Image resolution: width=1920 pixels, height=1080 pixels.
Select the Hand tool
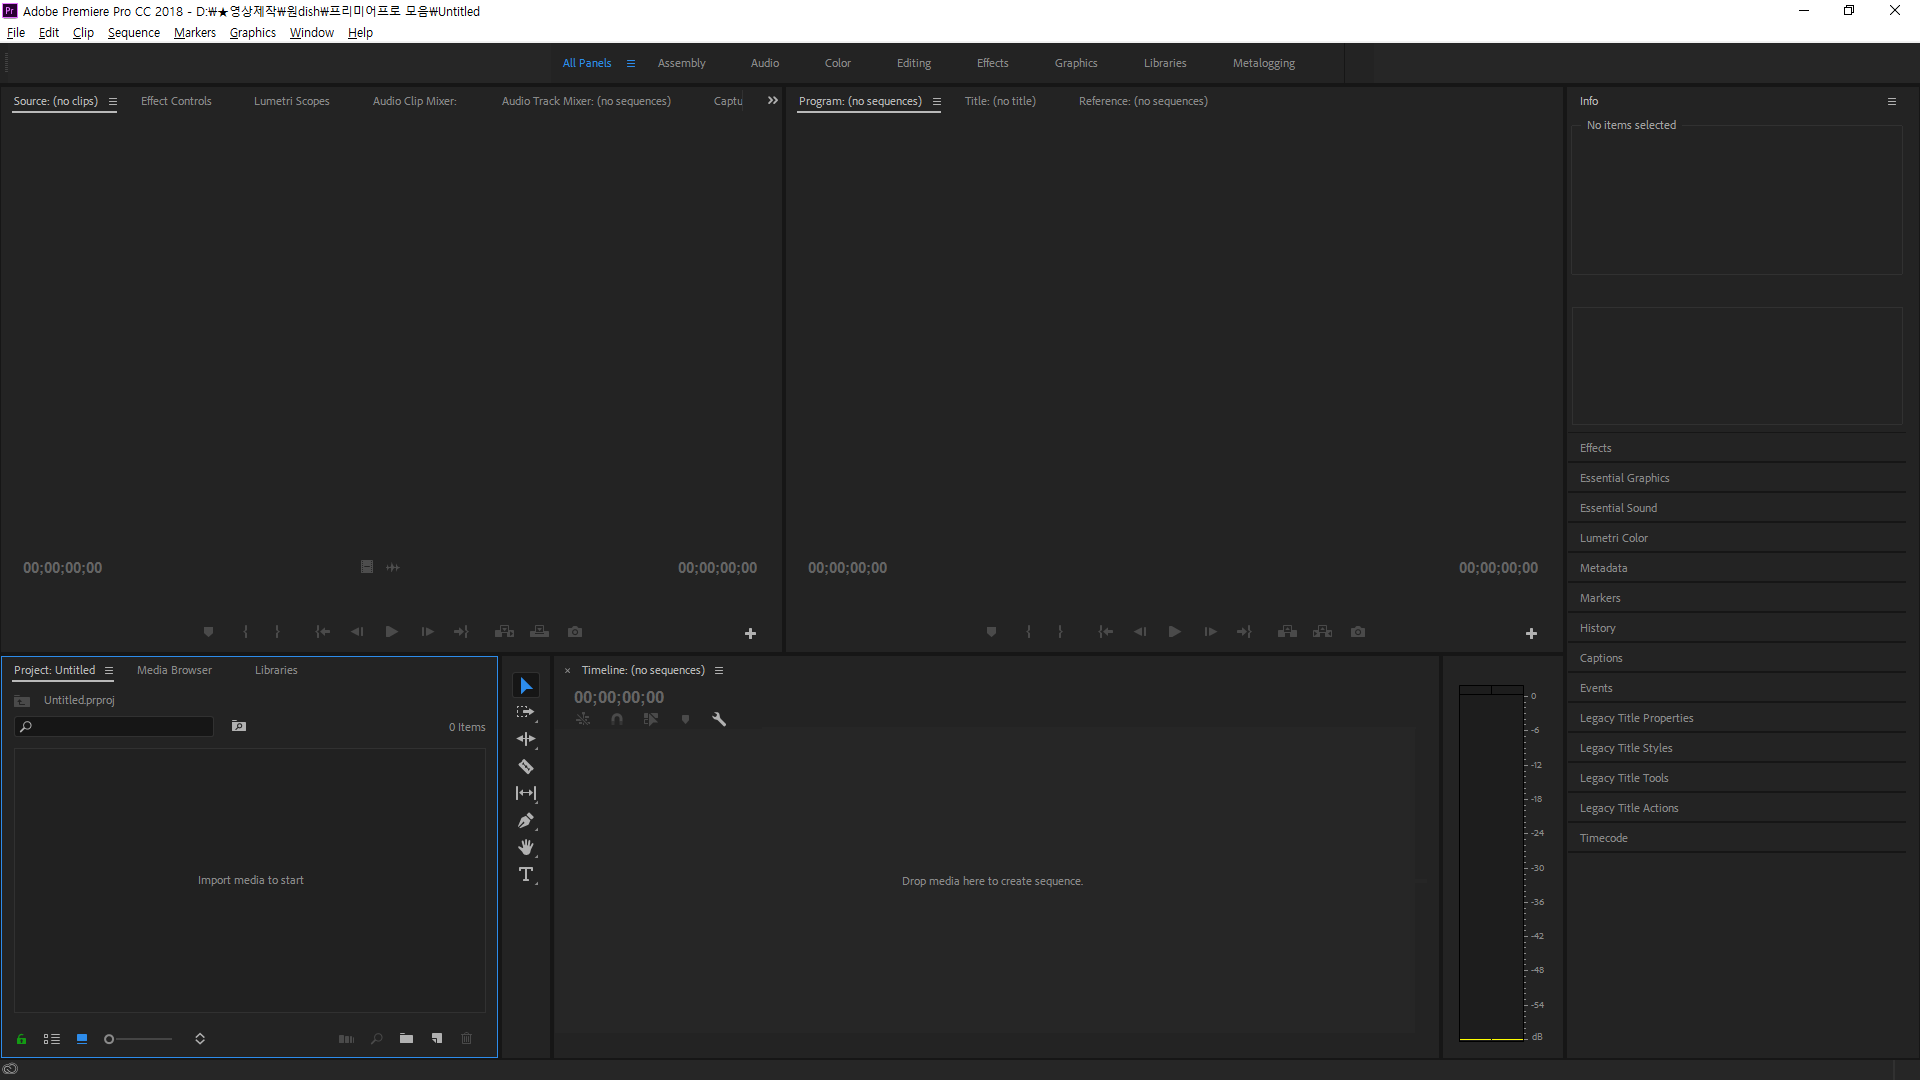[x=526, y=848]
